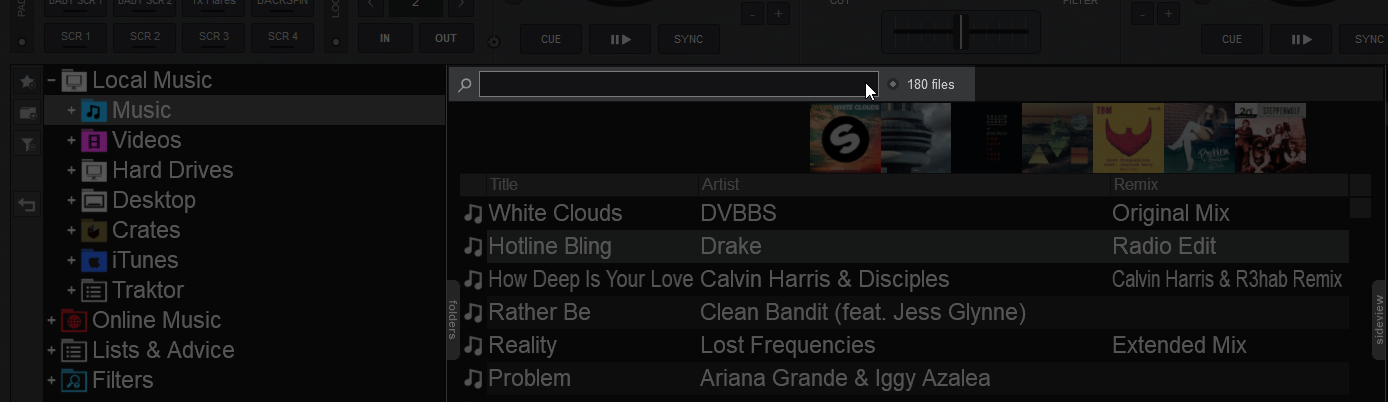Click the back arrow sidebar icon
Viewport: 1388px width, 402px height.
[x=27, y=205]
